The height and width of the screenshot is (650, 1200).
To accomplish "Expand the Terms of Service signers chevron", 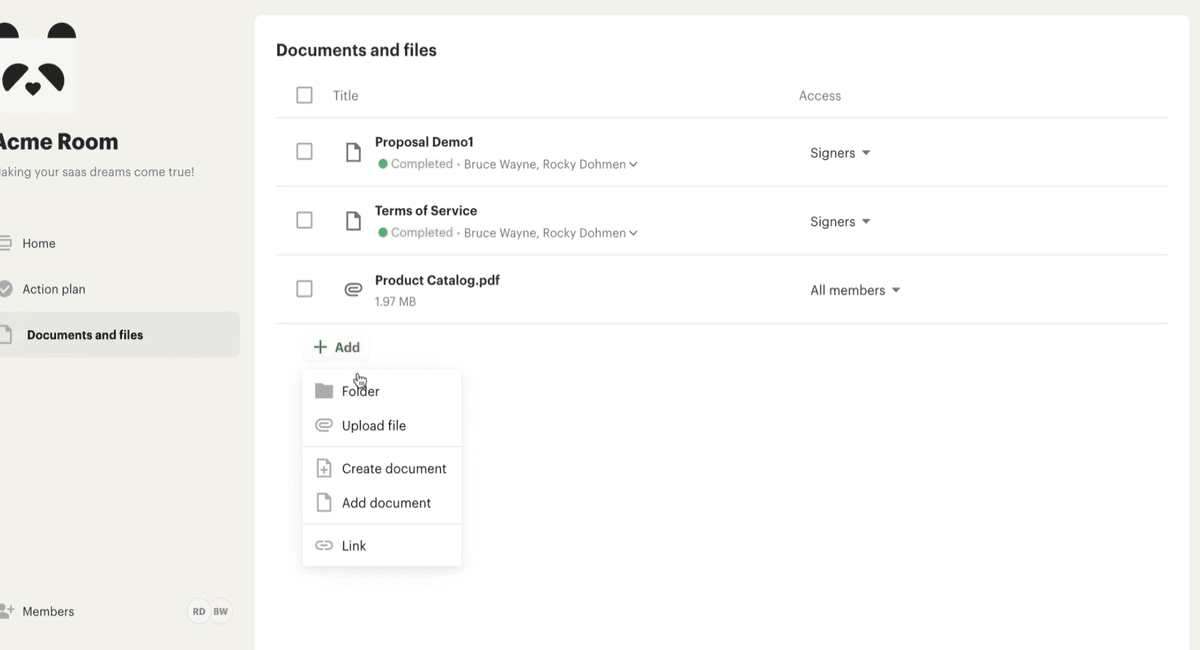I will [x=633, y=233].
